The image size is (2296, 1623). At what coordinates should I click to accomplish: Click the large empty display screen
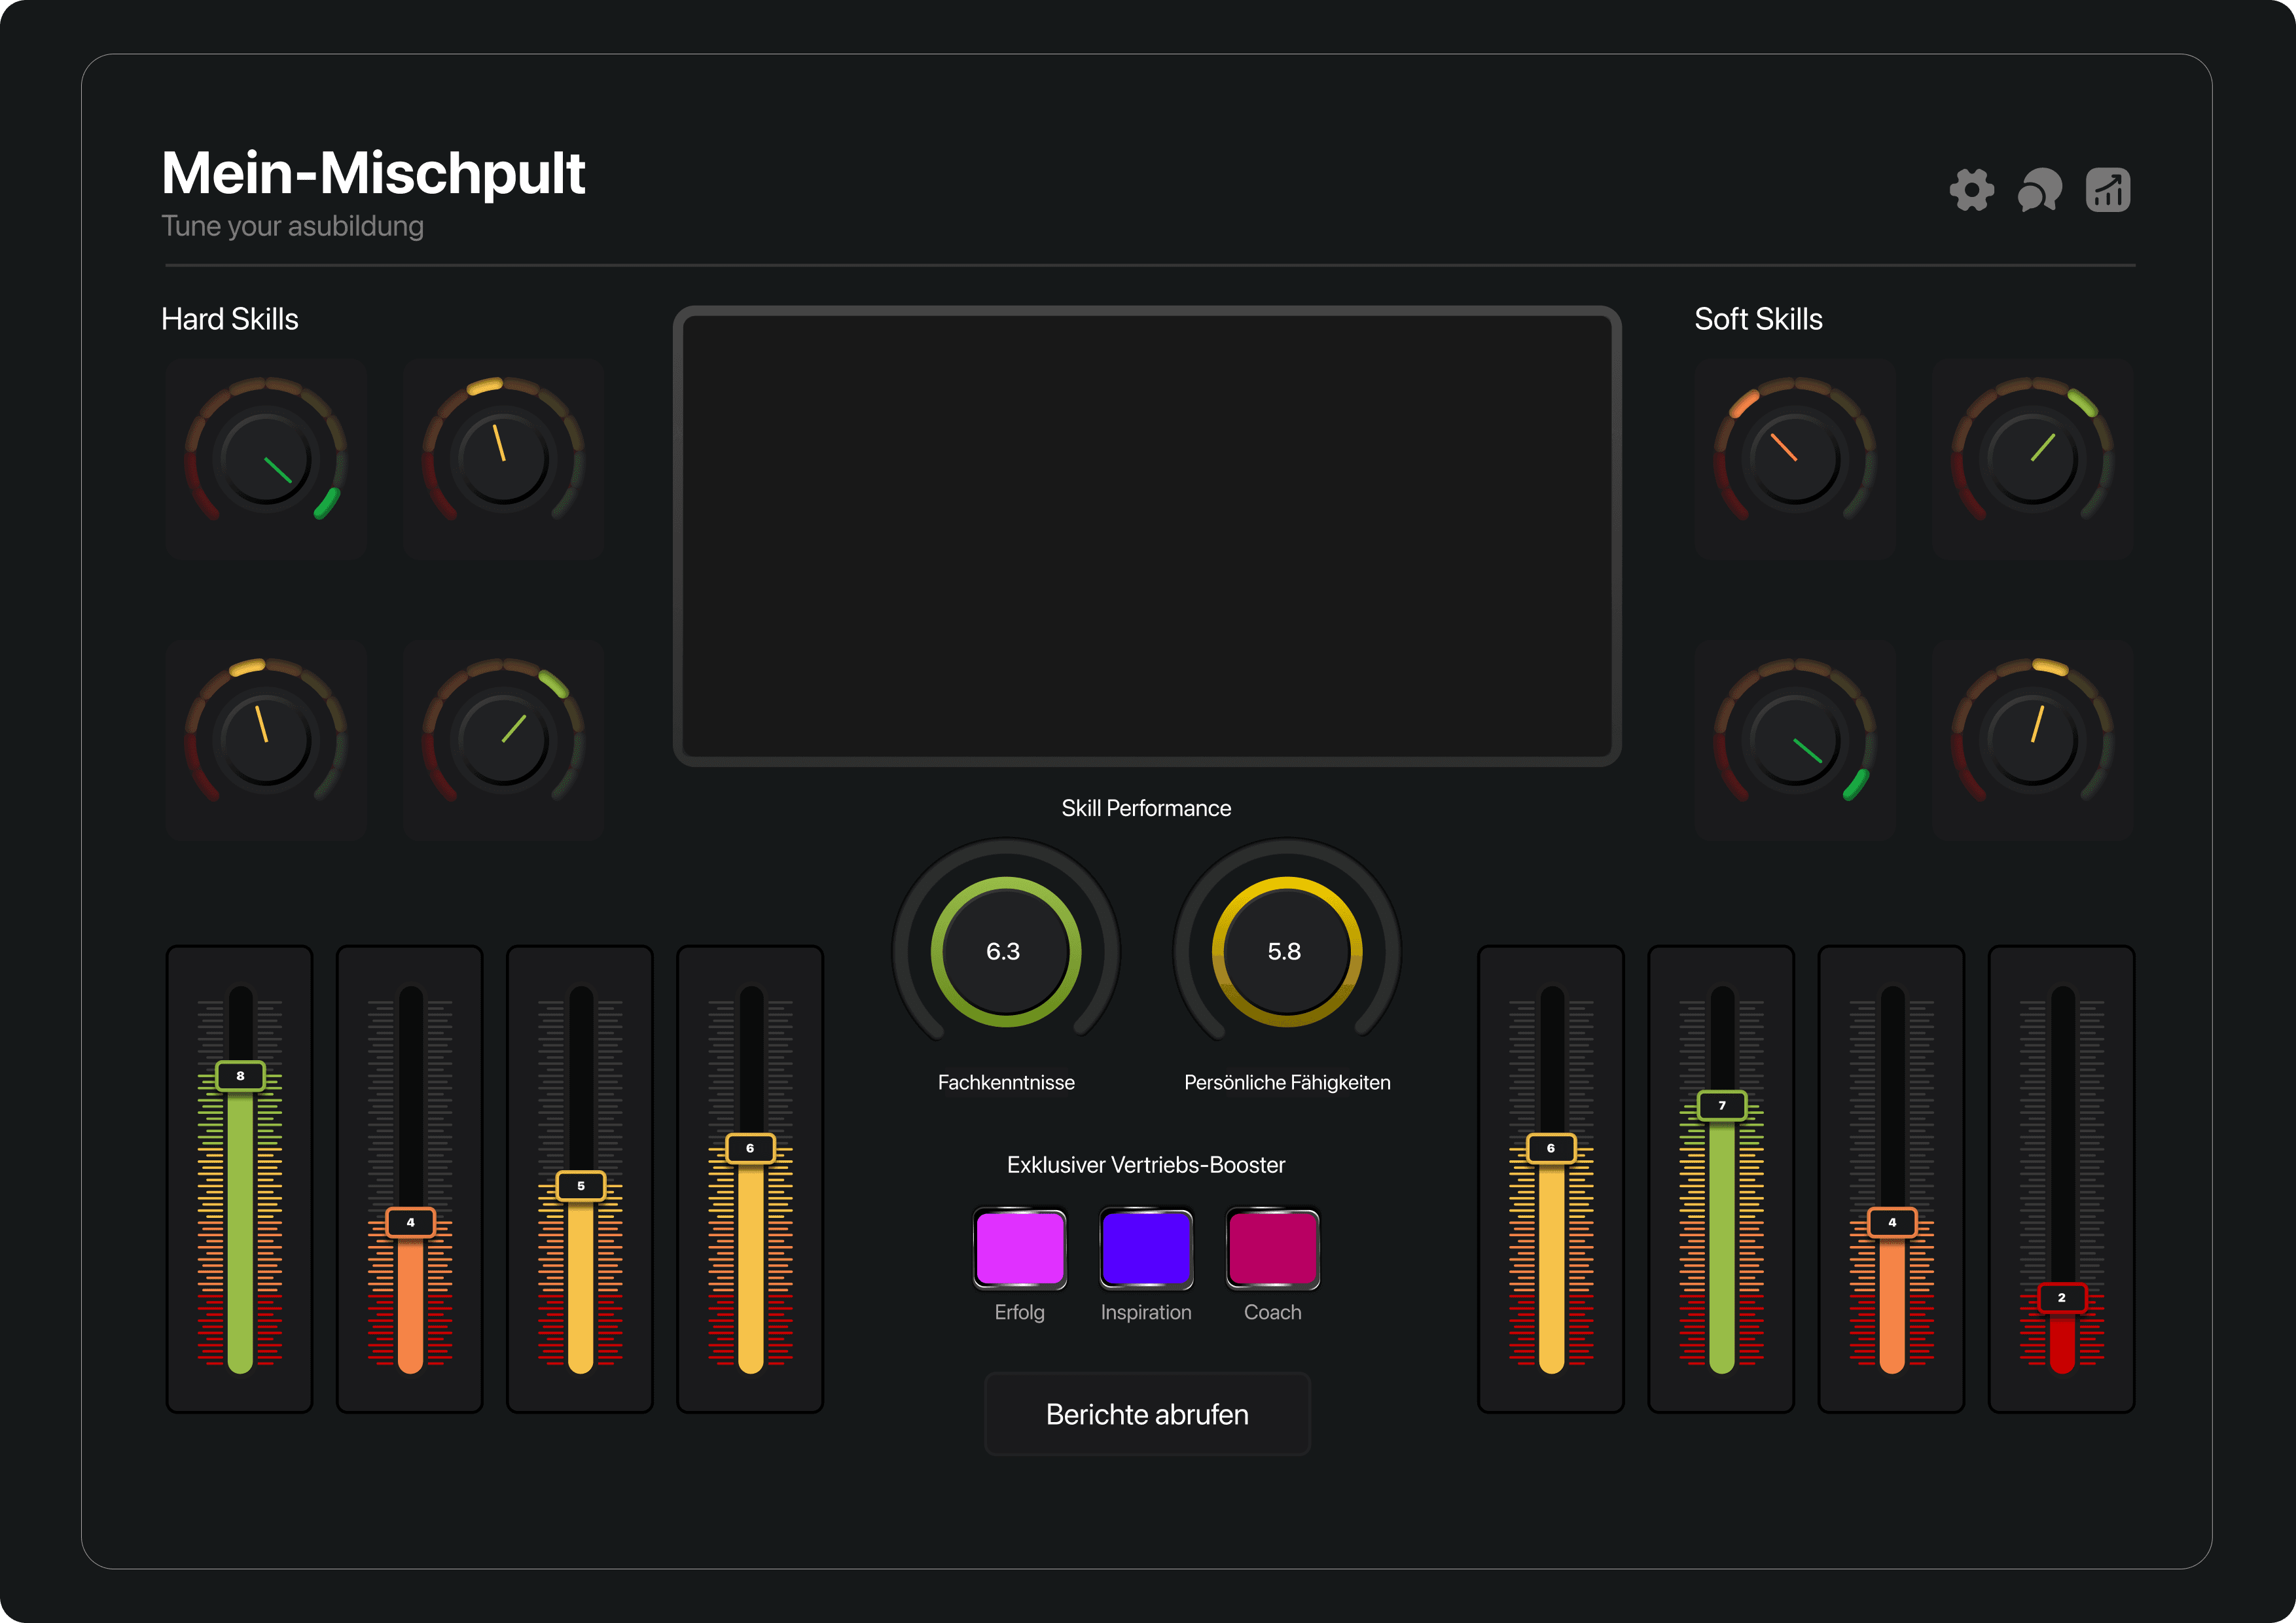[1146, 536]
